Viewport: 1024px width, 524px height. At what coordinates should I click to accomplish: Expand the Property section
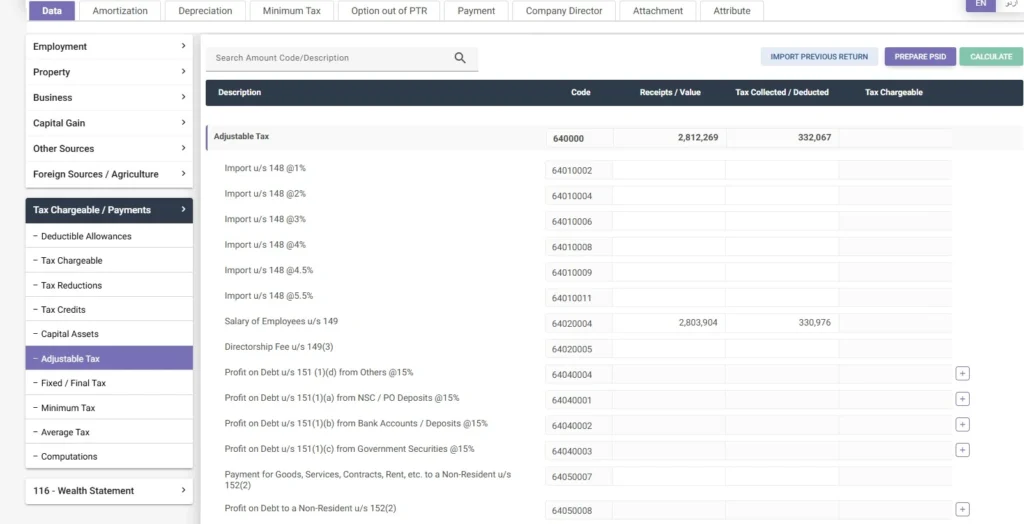click(x=109, y=72)
